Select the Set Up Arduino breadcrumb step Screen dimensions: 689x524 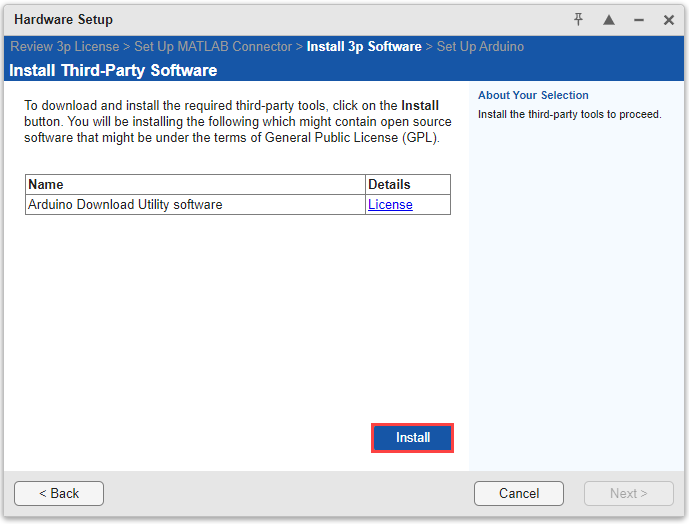coord(480,47)
